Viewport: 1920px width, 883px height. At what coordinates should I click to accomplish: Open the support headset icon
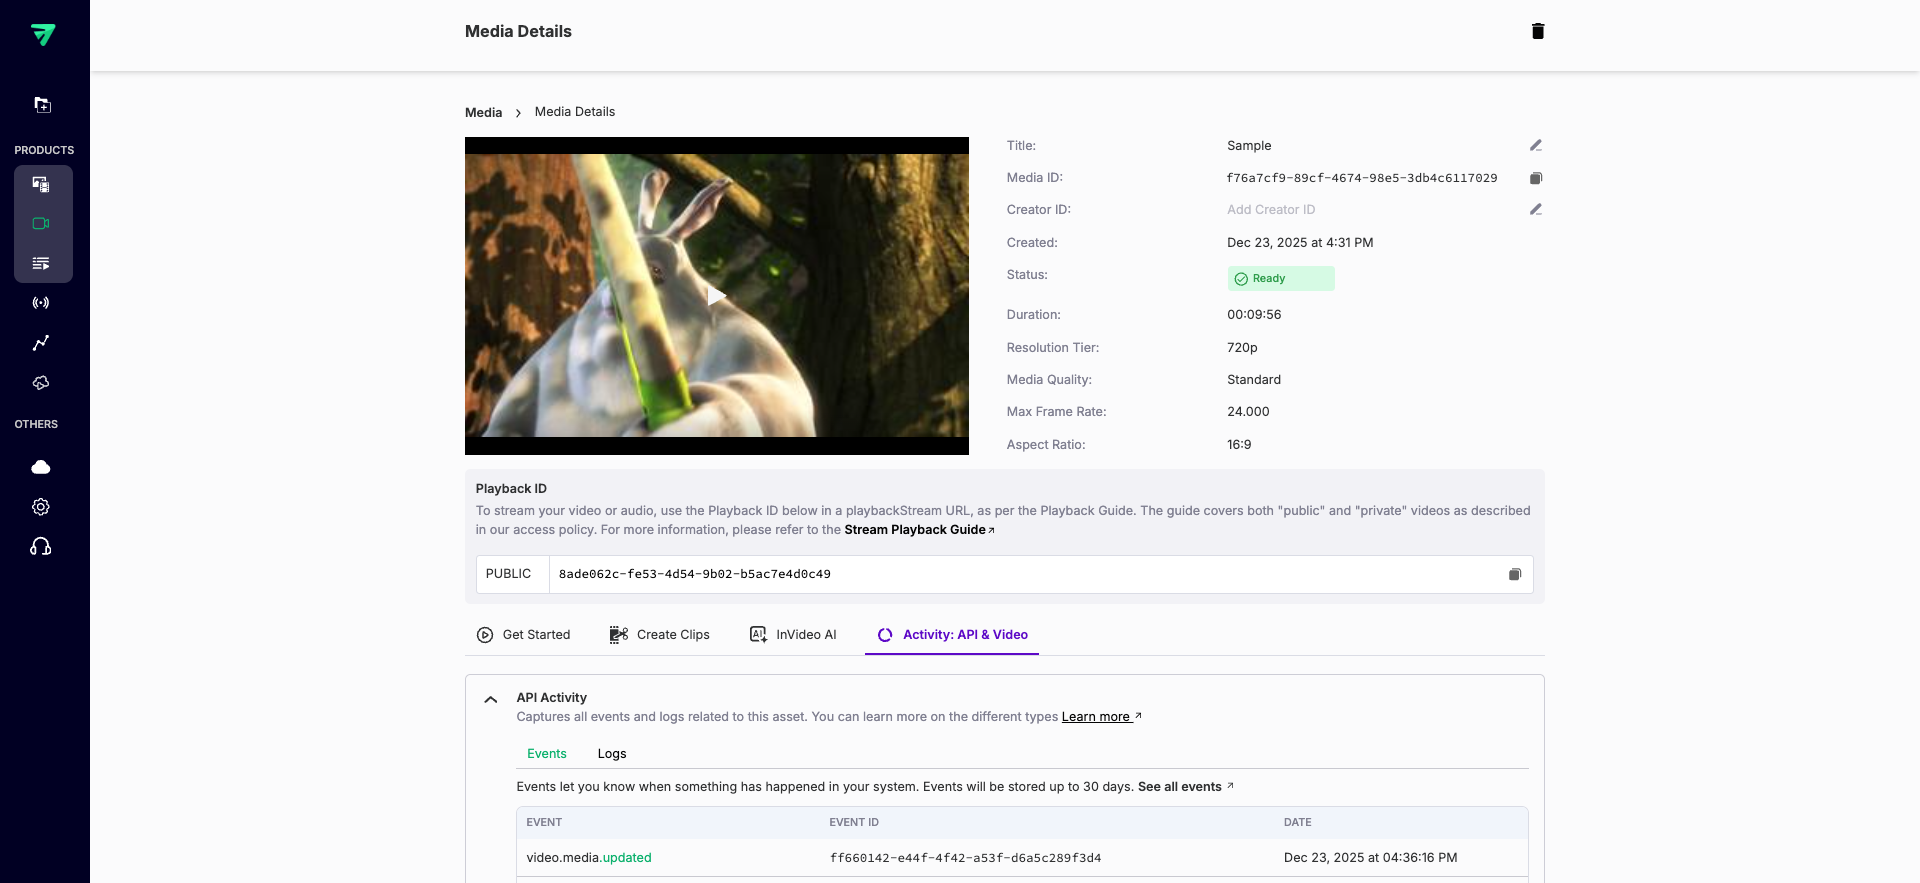[41, 546]
